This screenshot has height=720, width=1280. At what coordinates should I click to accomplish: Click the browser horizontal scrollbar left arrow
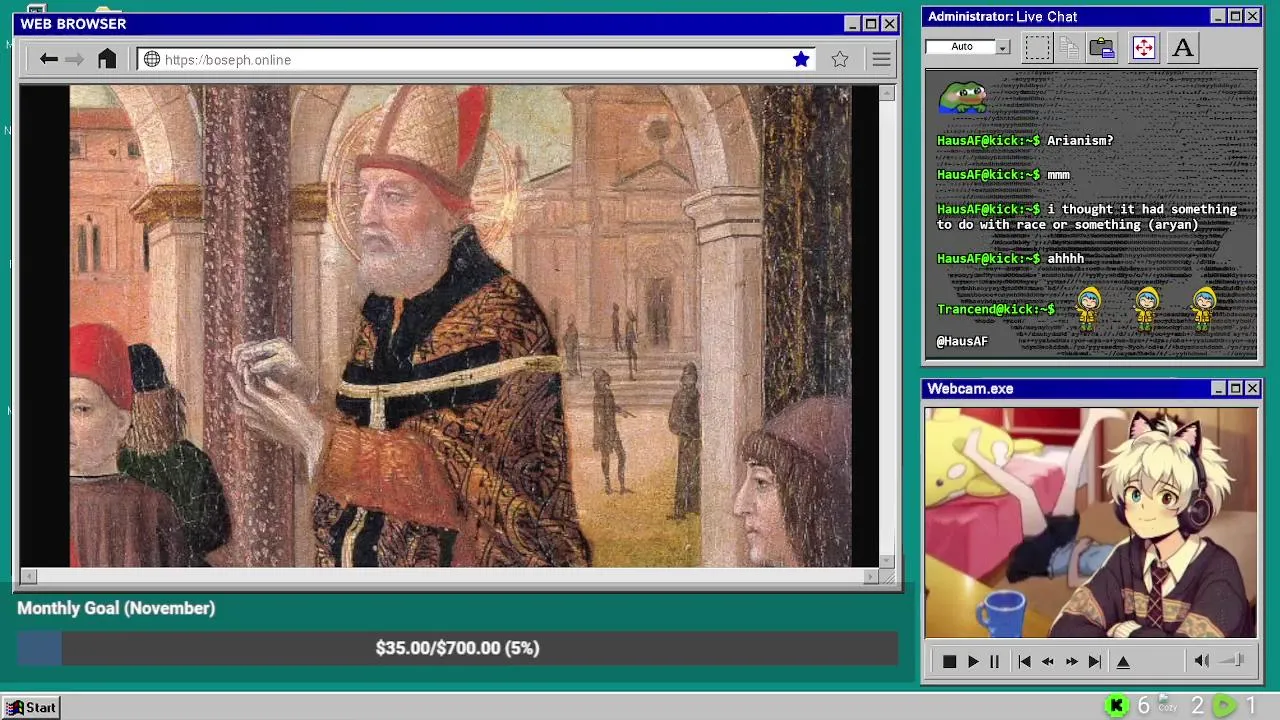[28, 576]
